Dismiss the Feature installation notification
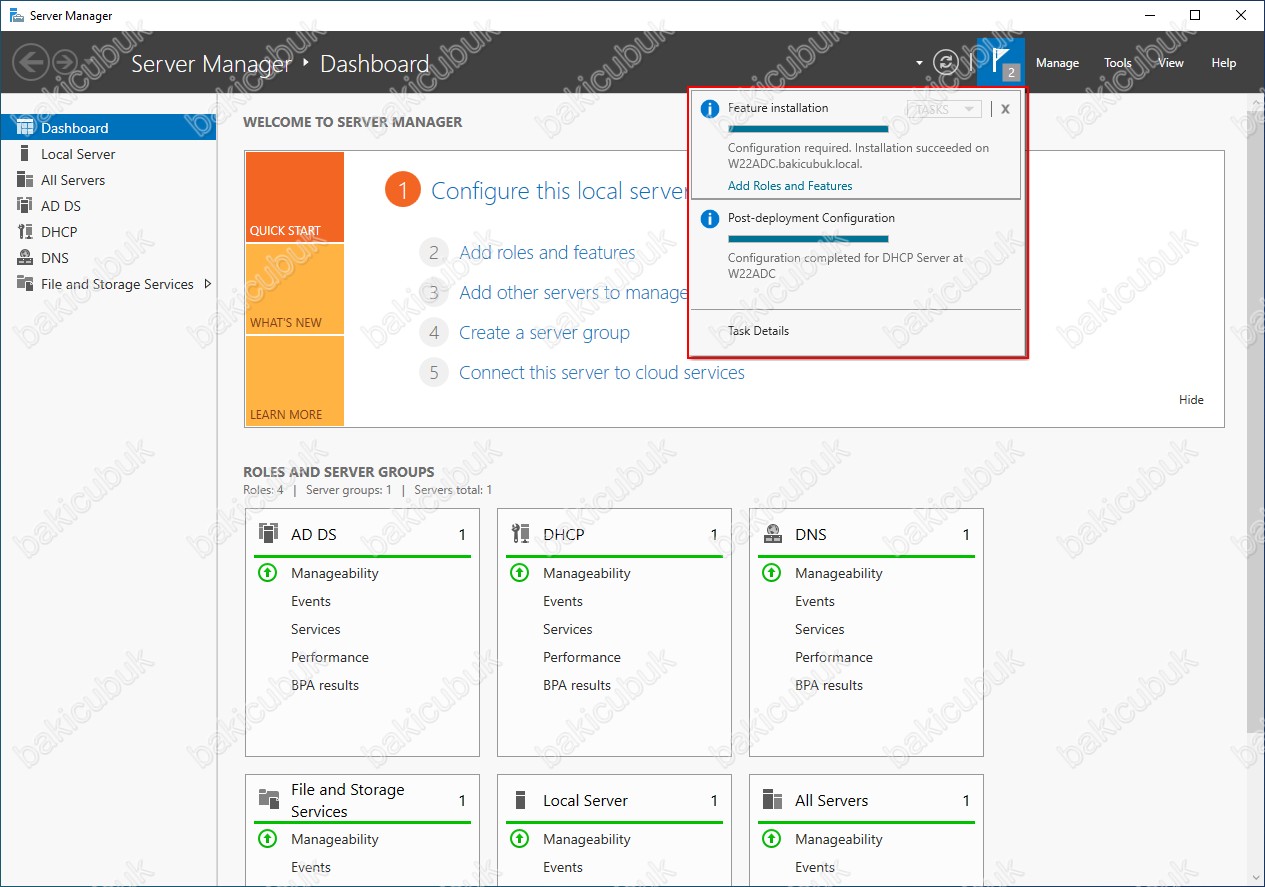This screenshot has width=1265, height=887. coord(1005,109)
